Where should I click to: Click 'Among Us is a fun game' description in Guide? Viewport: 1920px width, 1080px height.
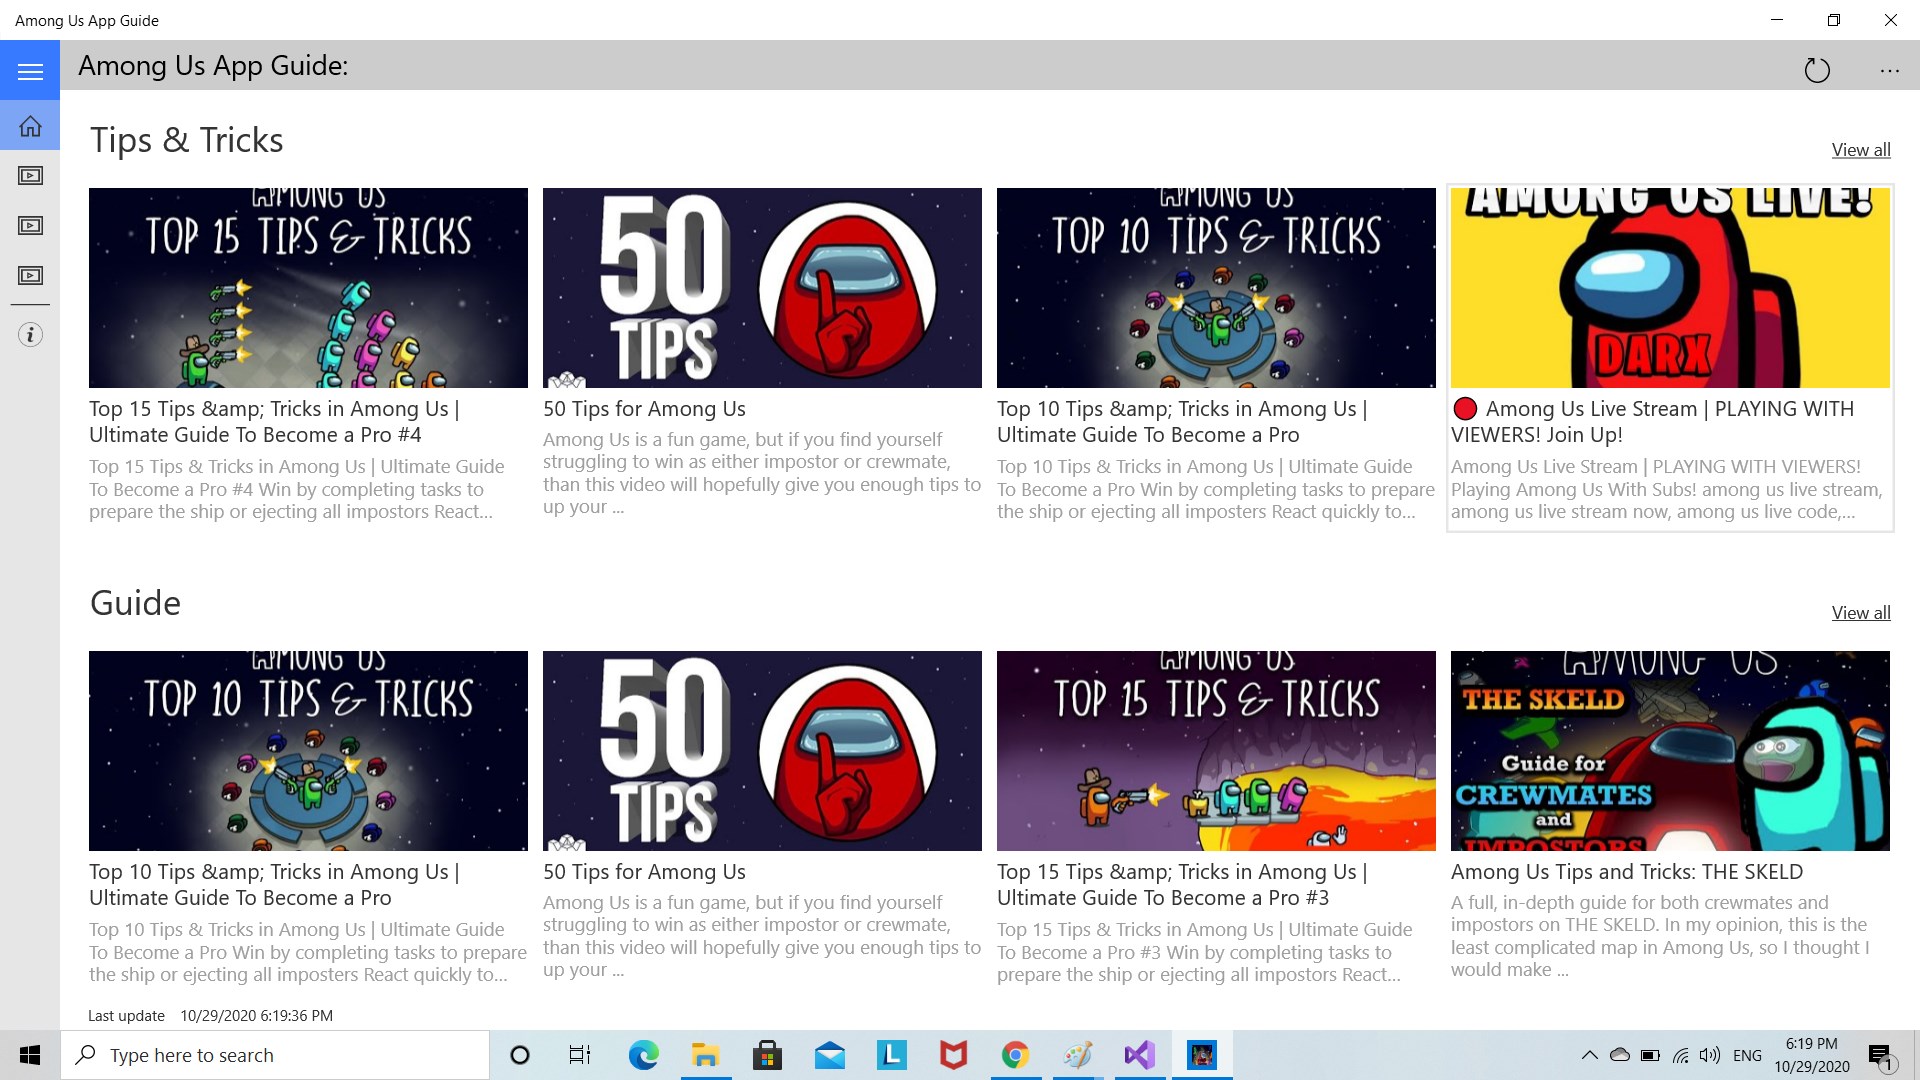pyautogui.click(x=762, y=936)
